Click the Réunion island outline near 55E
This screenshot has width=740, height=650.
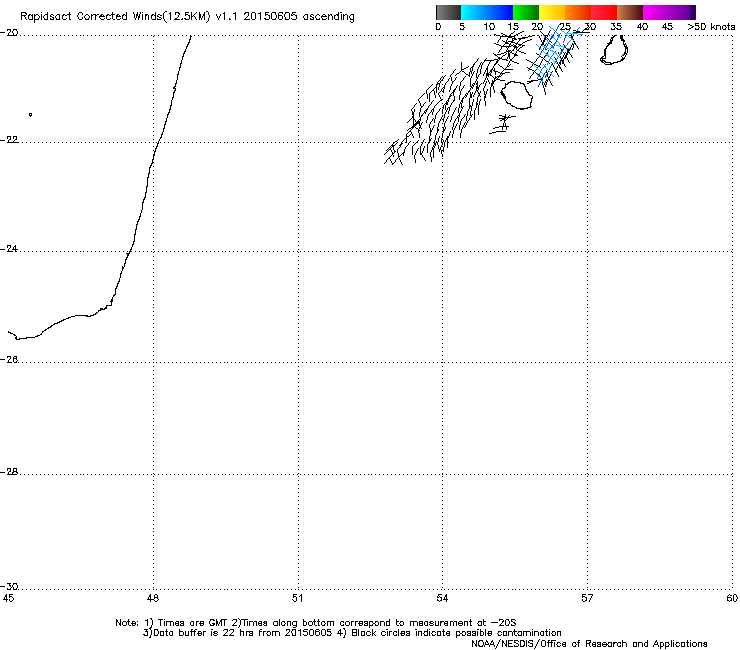[517, 95]
